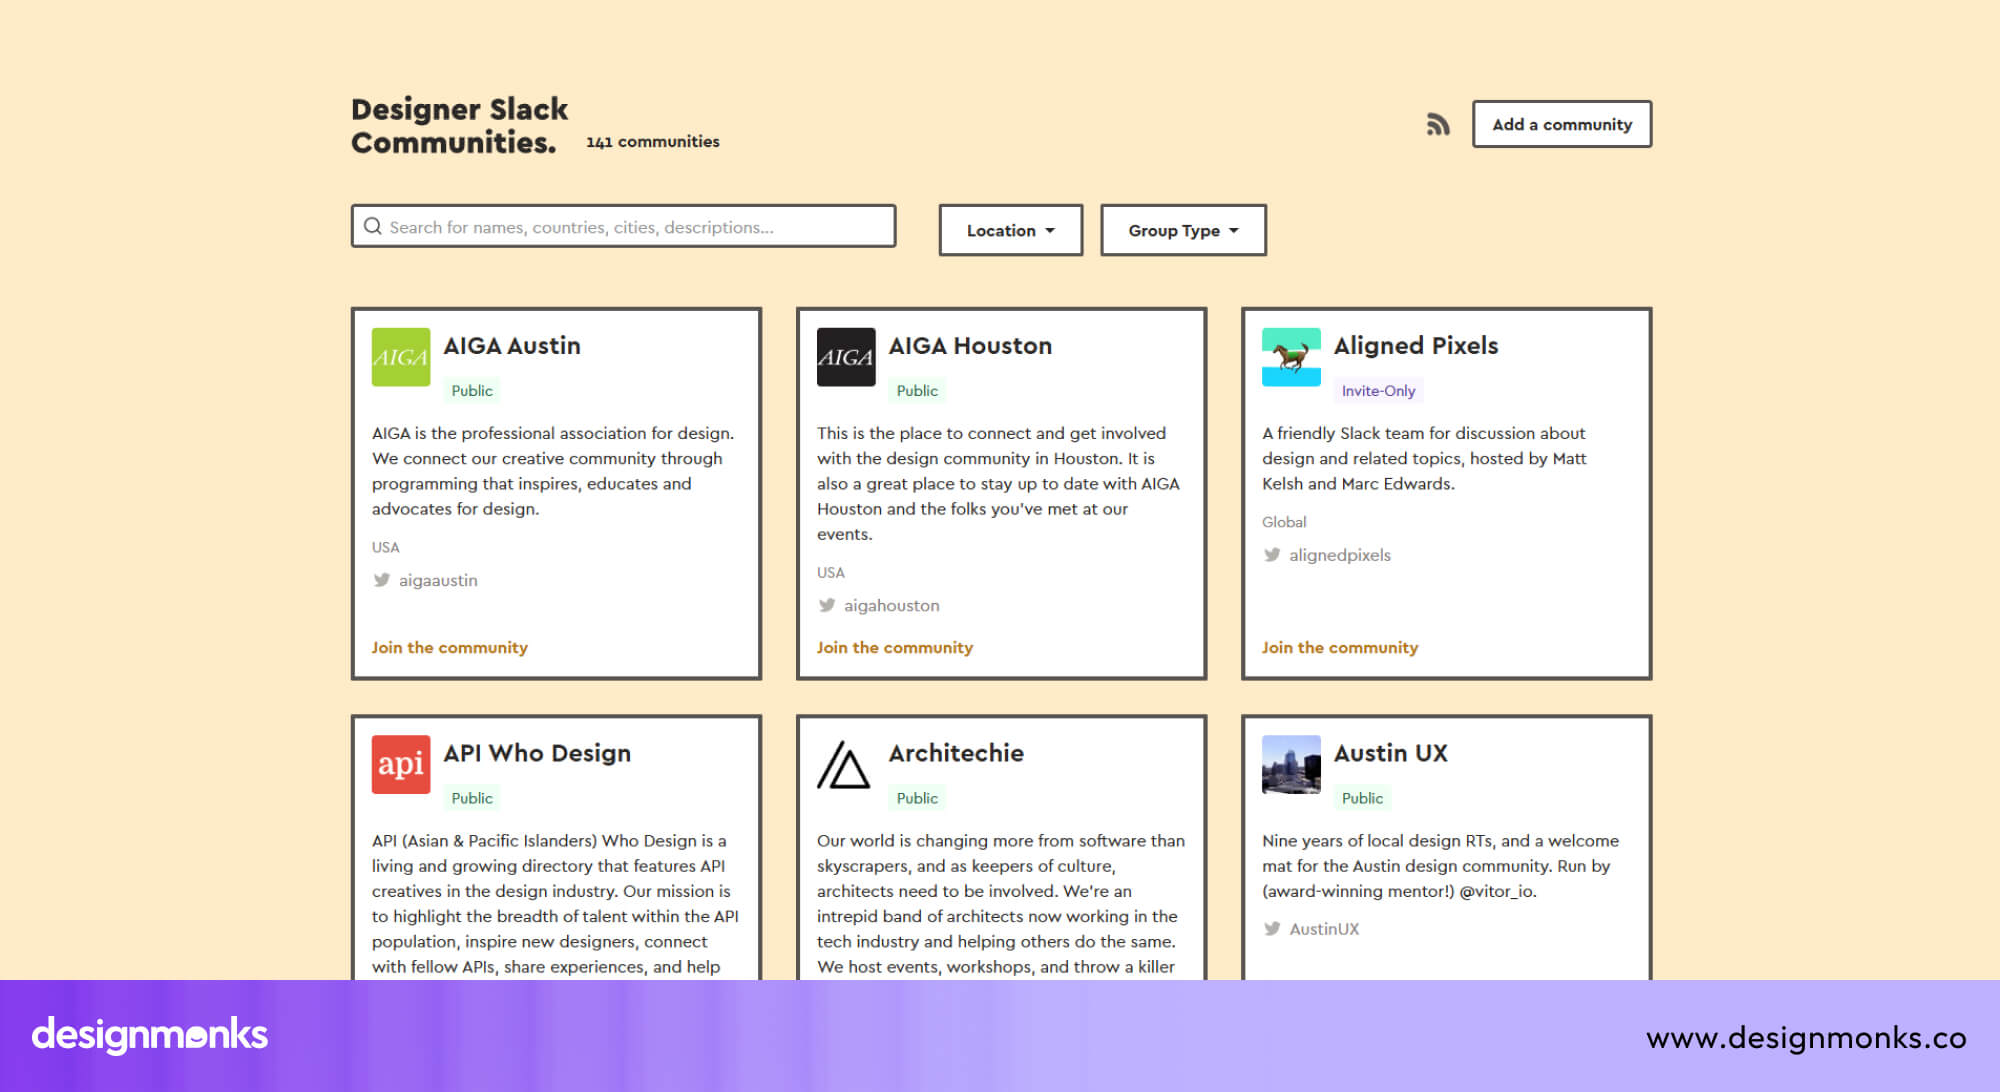Click Twitter bird icon beside alignedpixels

pyautogui.click(x=1271, y=555)
